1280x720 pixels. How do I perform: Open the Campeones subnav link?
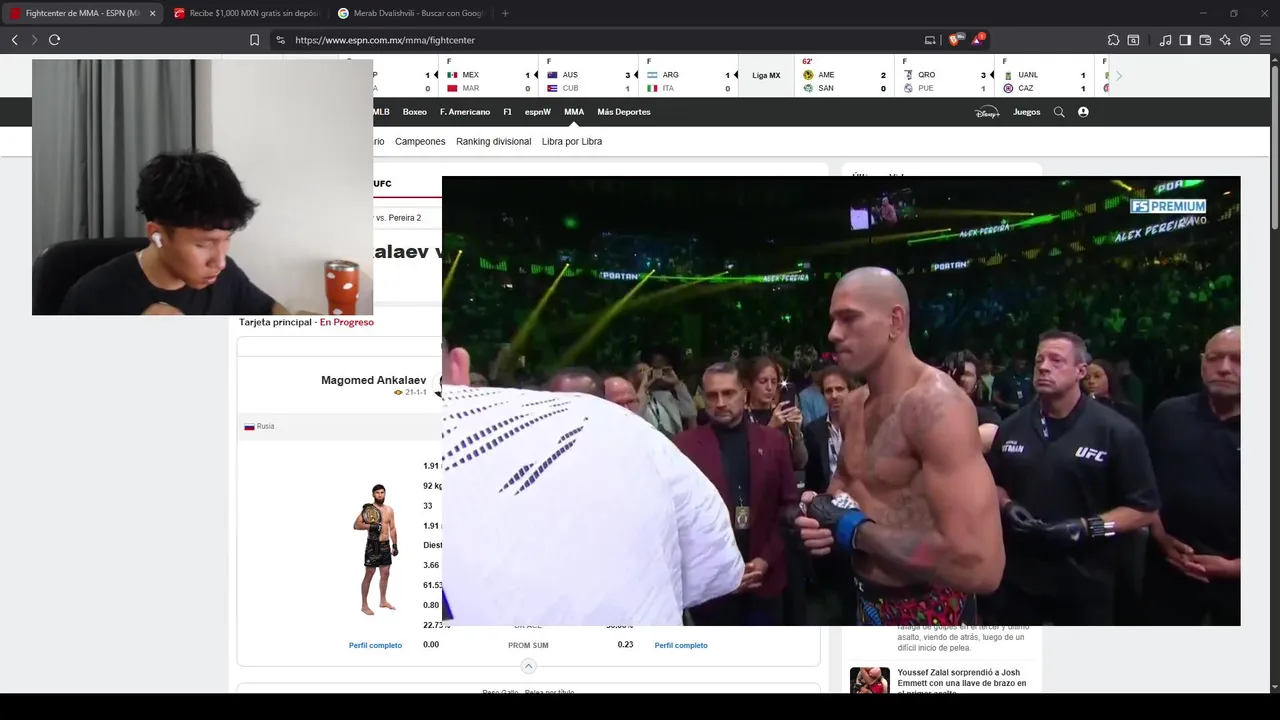coord(420,141)
